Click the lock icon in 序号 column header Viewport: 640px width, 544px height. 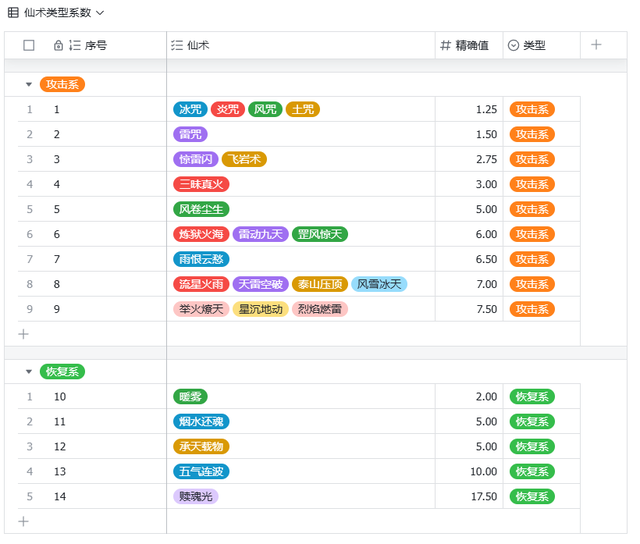pos(58,45)
